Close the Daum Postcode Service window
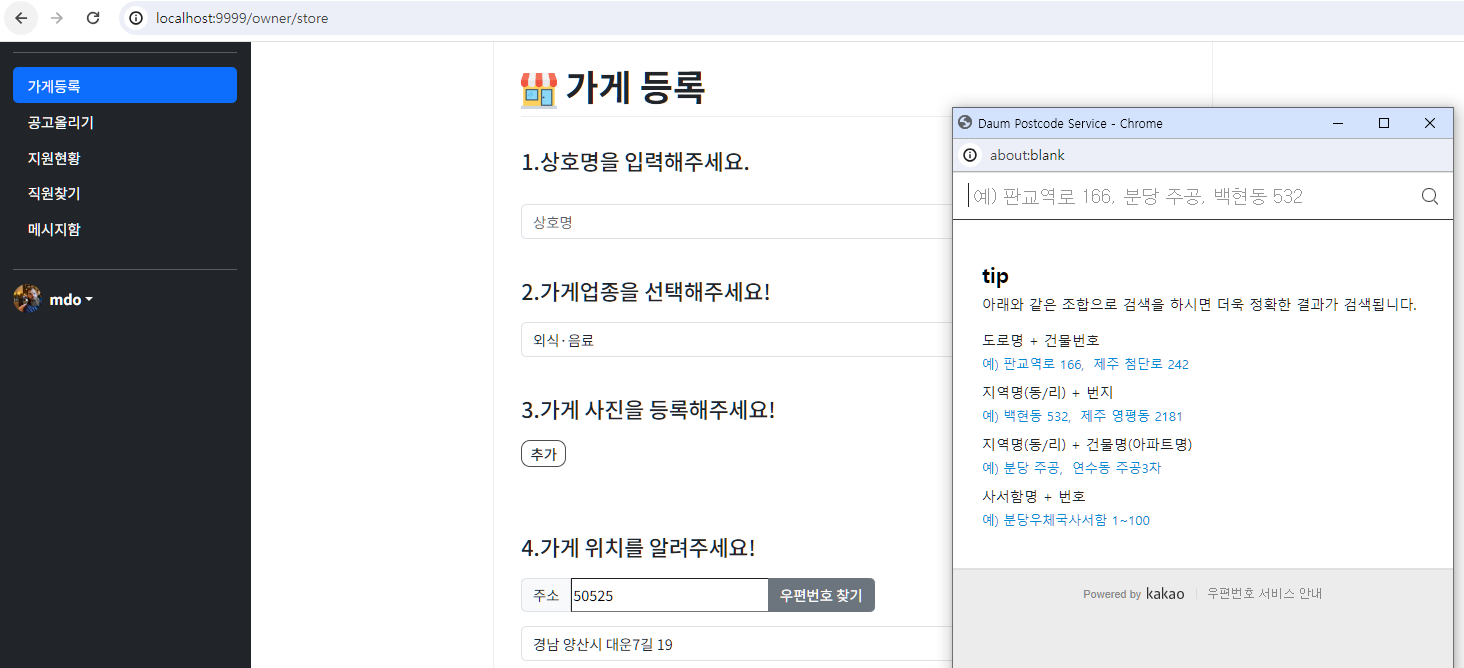This screenshot has height=668, width=1464. pyautogui.click(x=1430, y=123)
